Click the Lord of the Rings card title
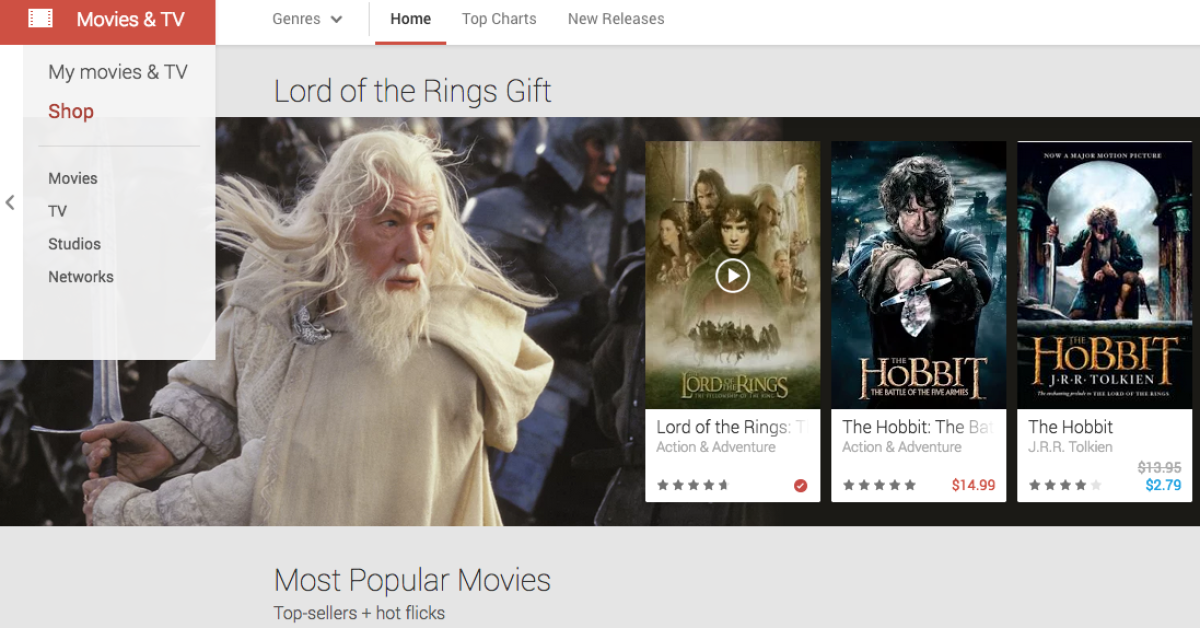 click(731, 427)
